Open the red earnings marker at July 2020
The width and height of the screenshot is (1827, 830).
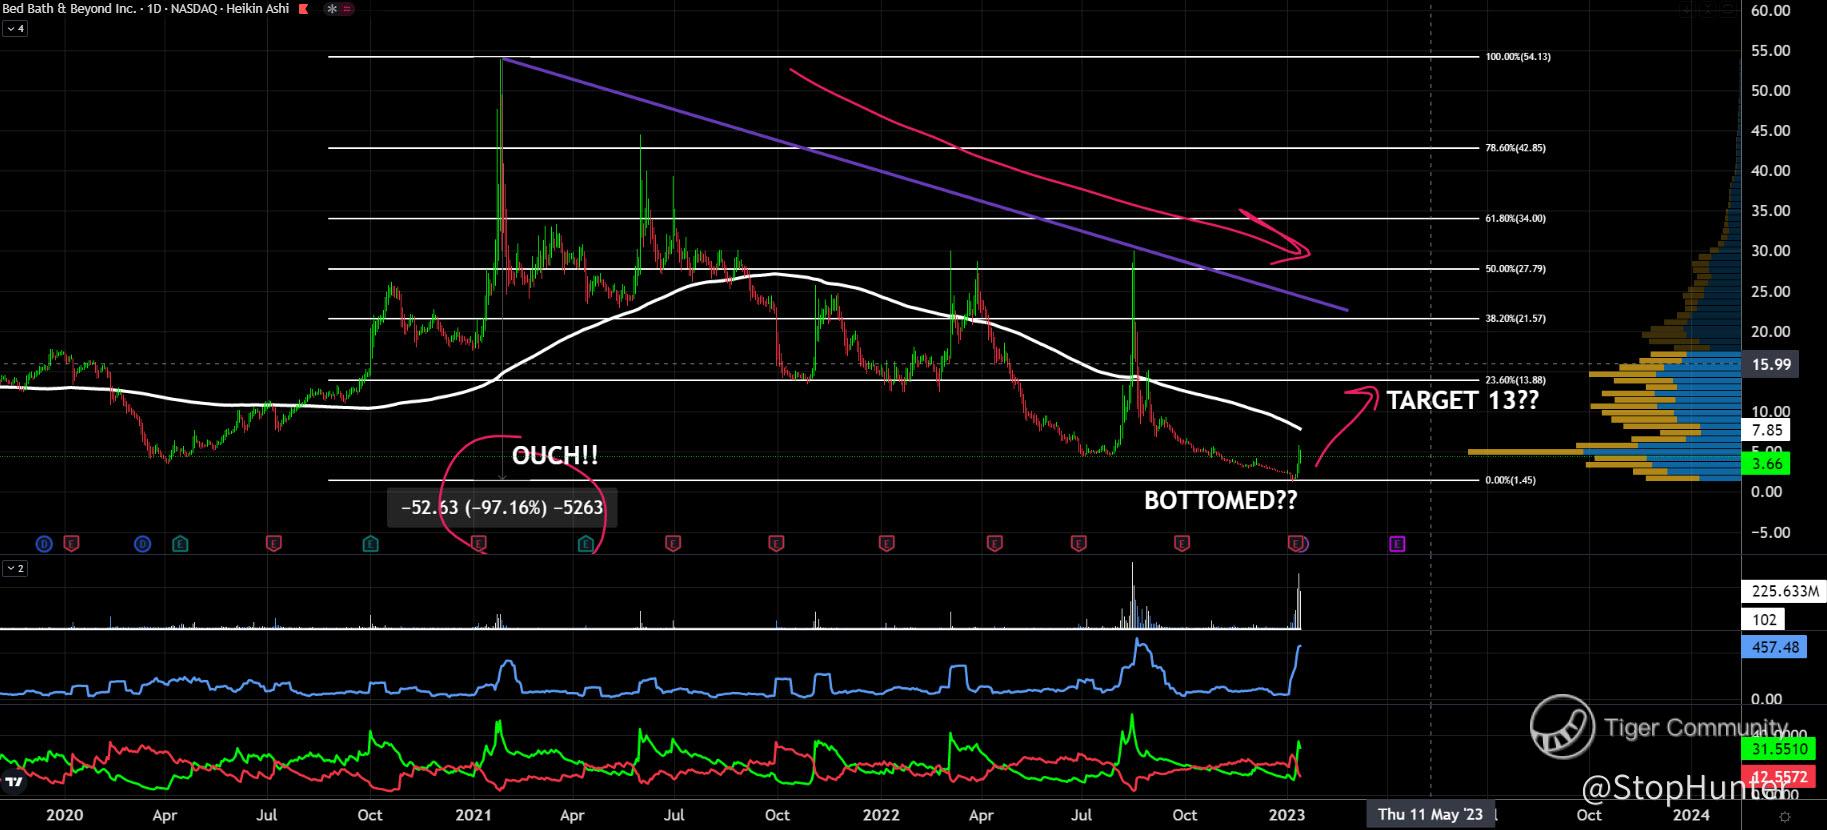pyautogui.click(x=274, y=544)
